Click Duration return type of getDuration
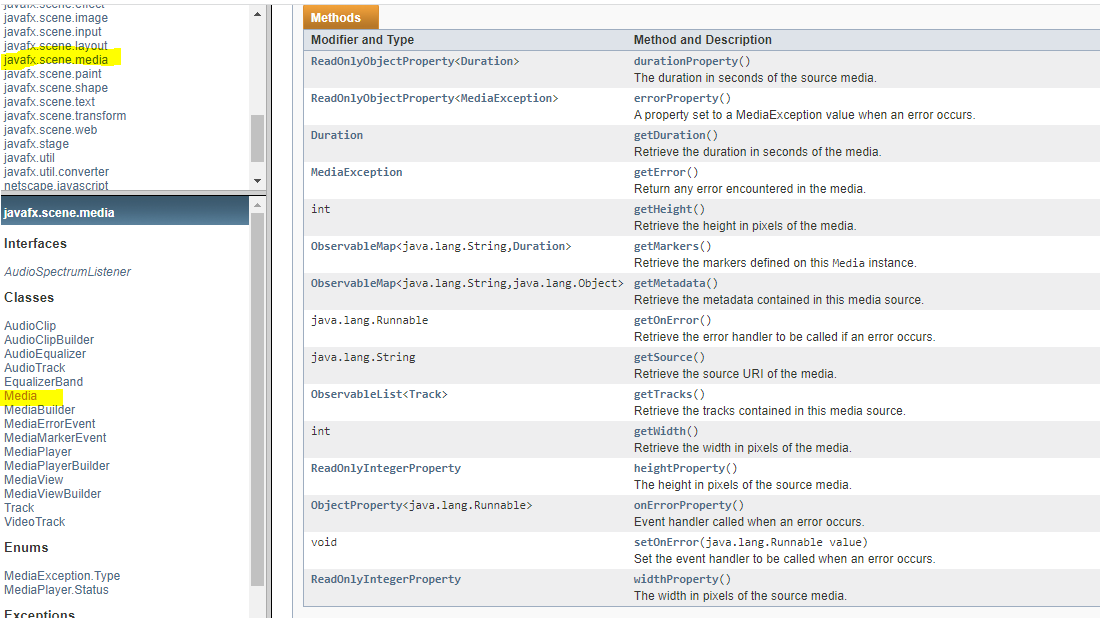Screen dimensions: 1100x618 [337, 135]
